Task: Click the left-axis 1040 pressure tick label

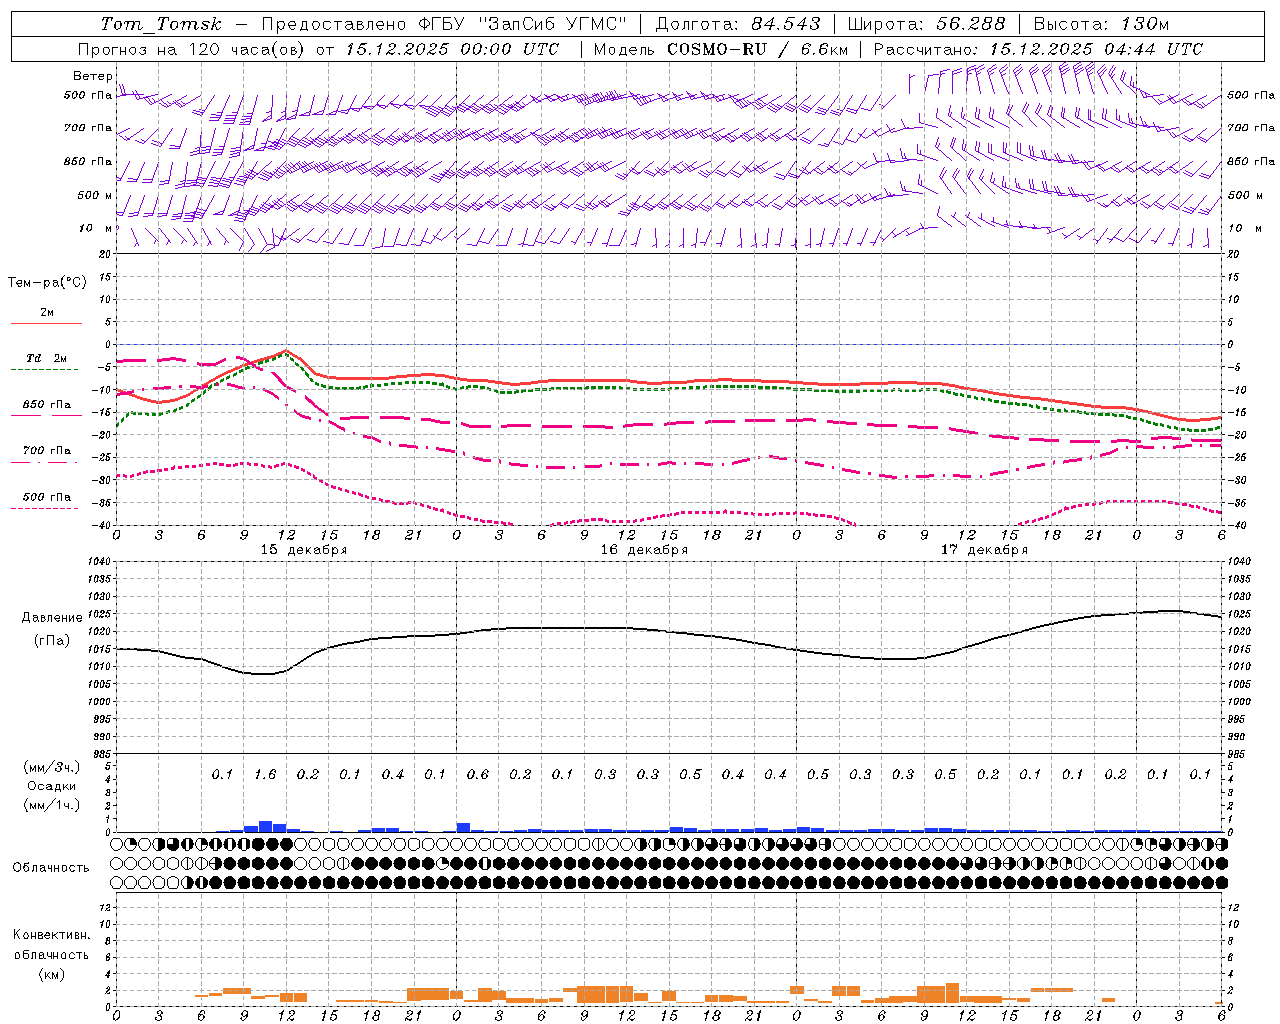Action: coord(100,562)
